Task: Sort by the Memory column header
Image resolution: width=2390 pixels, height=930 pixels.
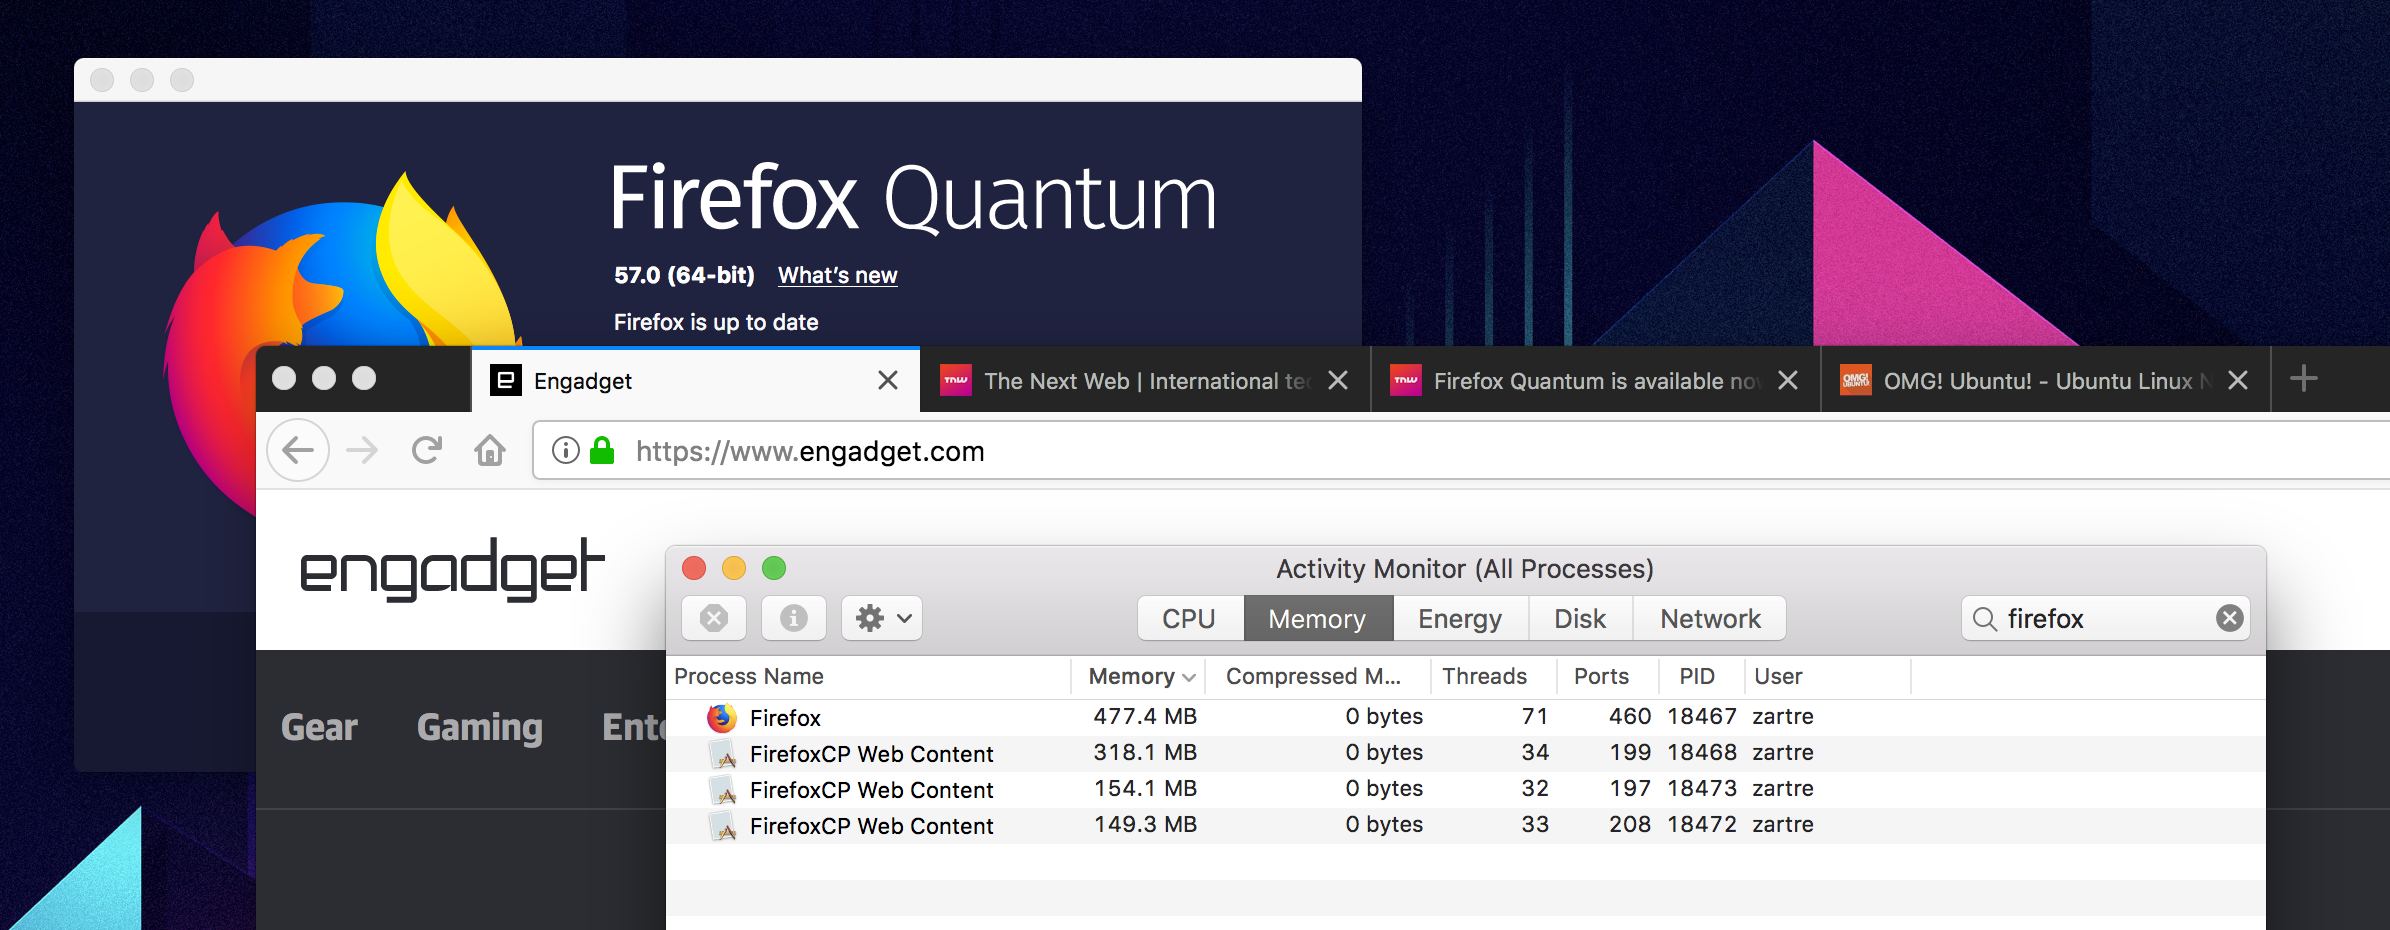Action: click(x=1140, y=676)
